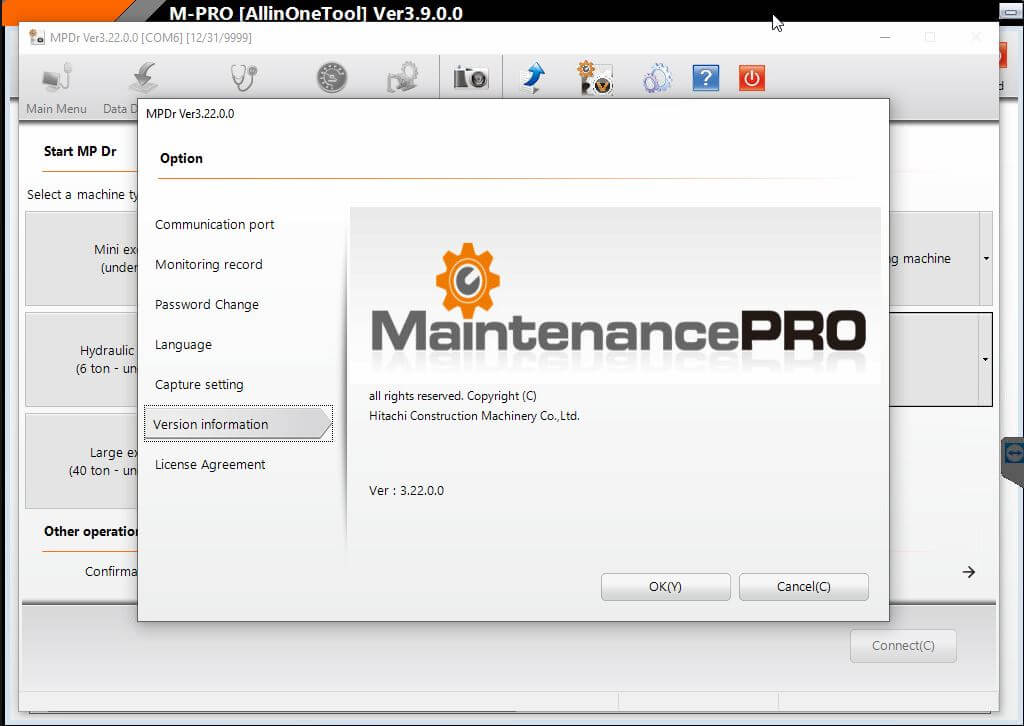Click the orange gear option icon

click(x=594, y=77)
